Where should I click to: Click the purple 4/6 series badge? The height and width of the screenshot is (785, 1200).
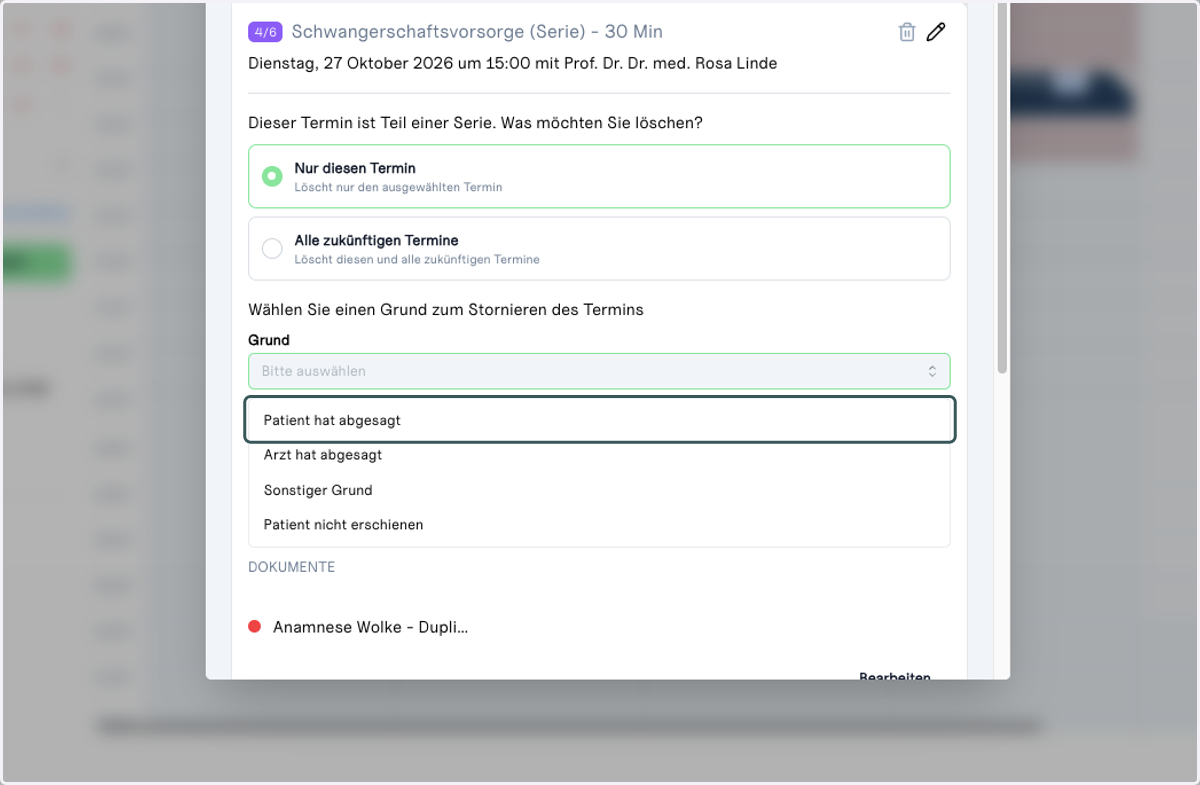point(266,32)
